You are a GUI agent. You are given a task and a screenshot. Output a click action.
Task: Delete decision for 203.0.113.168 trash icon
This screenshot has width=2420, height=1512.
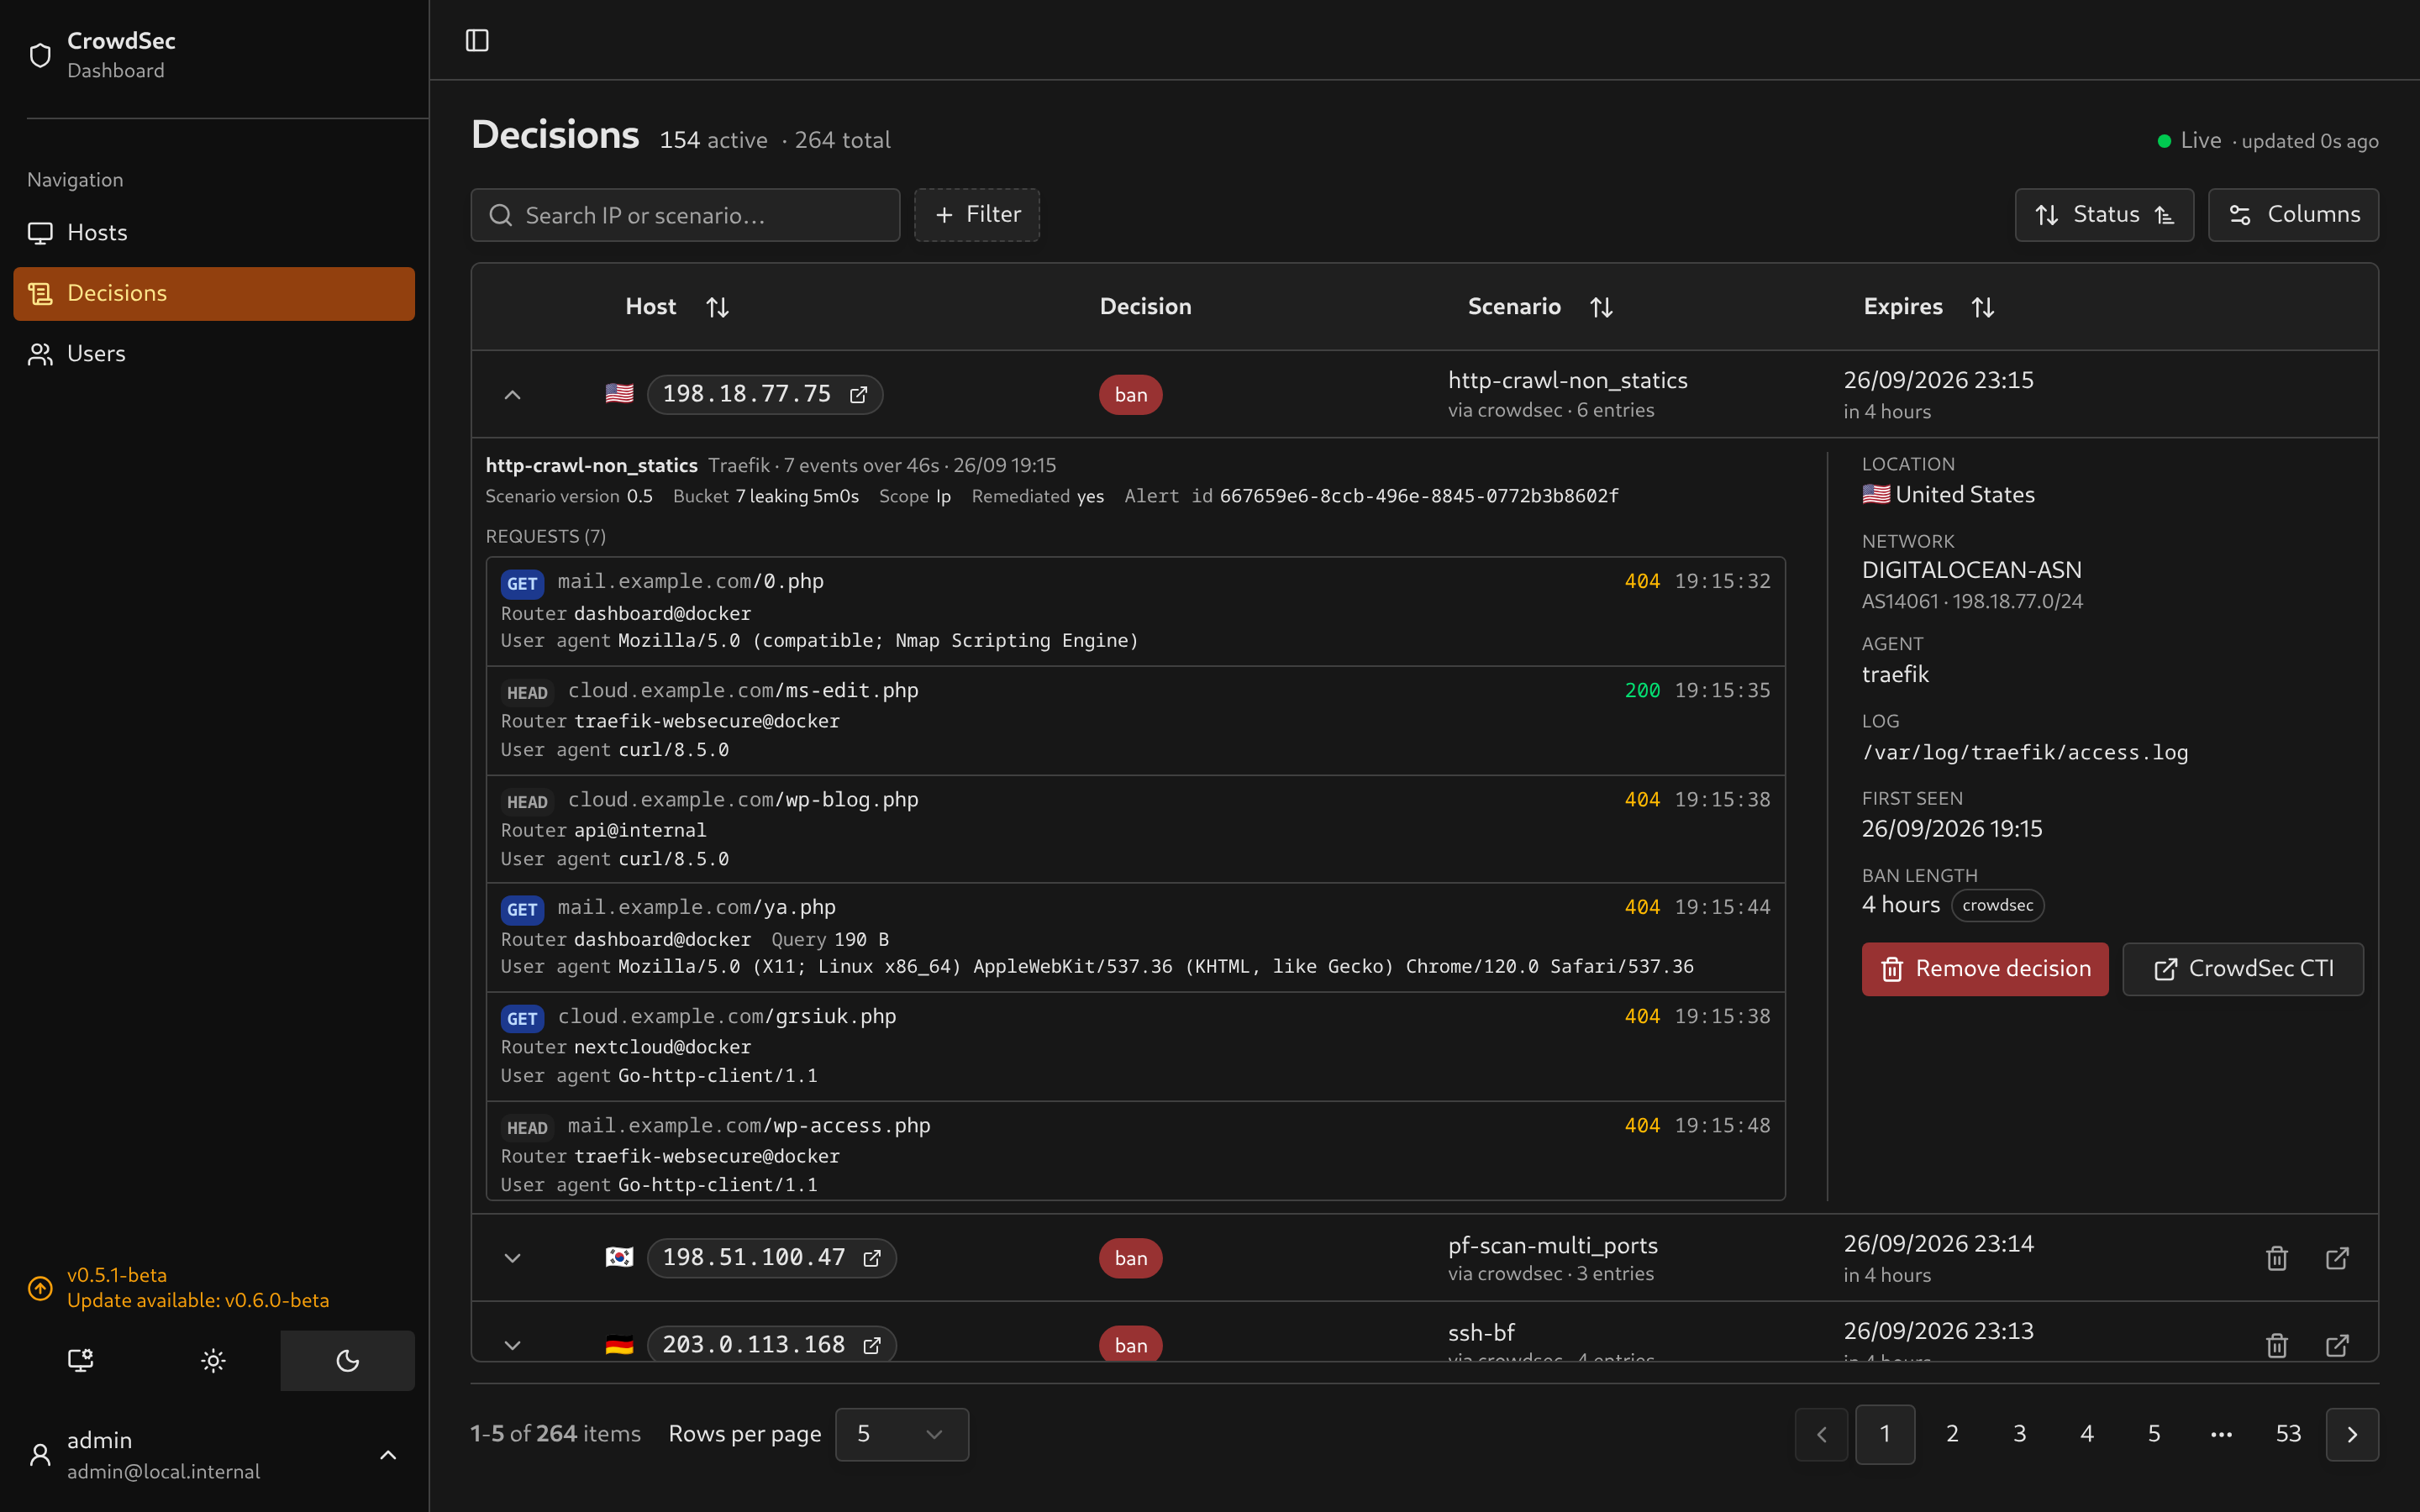click(x=2277, y=1345)
